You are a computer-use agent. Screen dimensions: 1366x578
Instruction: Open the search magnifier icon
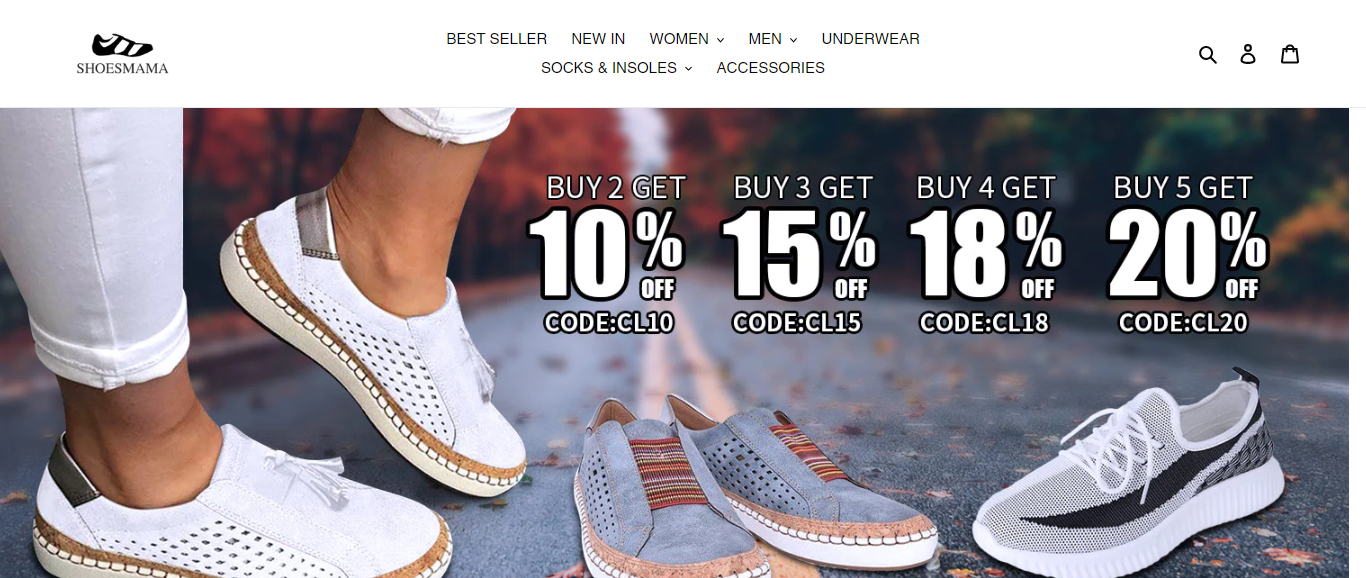[x=1207, y=54]
